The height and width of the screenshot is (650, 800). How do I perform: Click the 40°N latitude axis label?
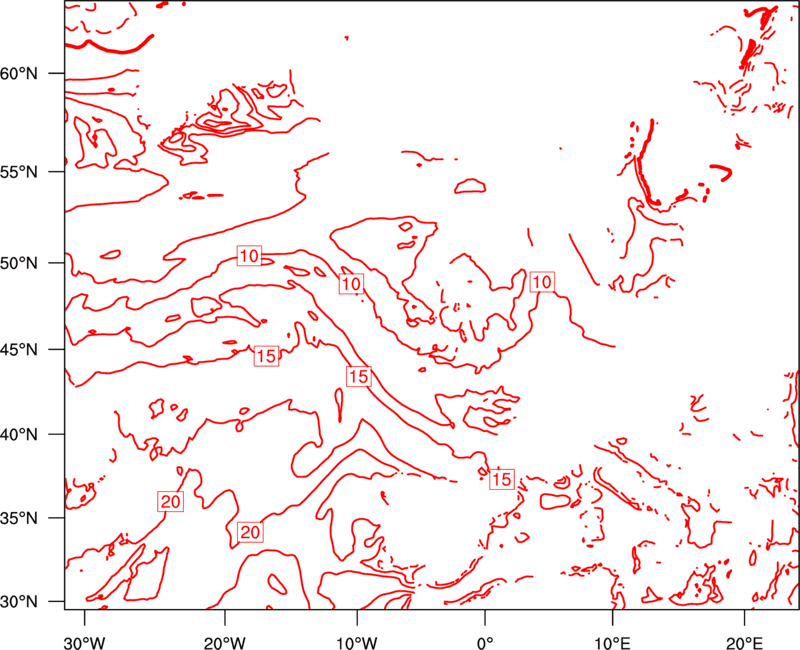[x=19, y=435]
